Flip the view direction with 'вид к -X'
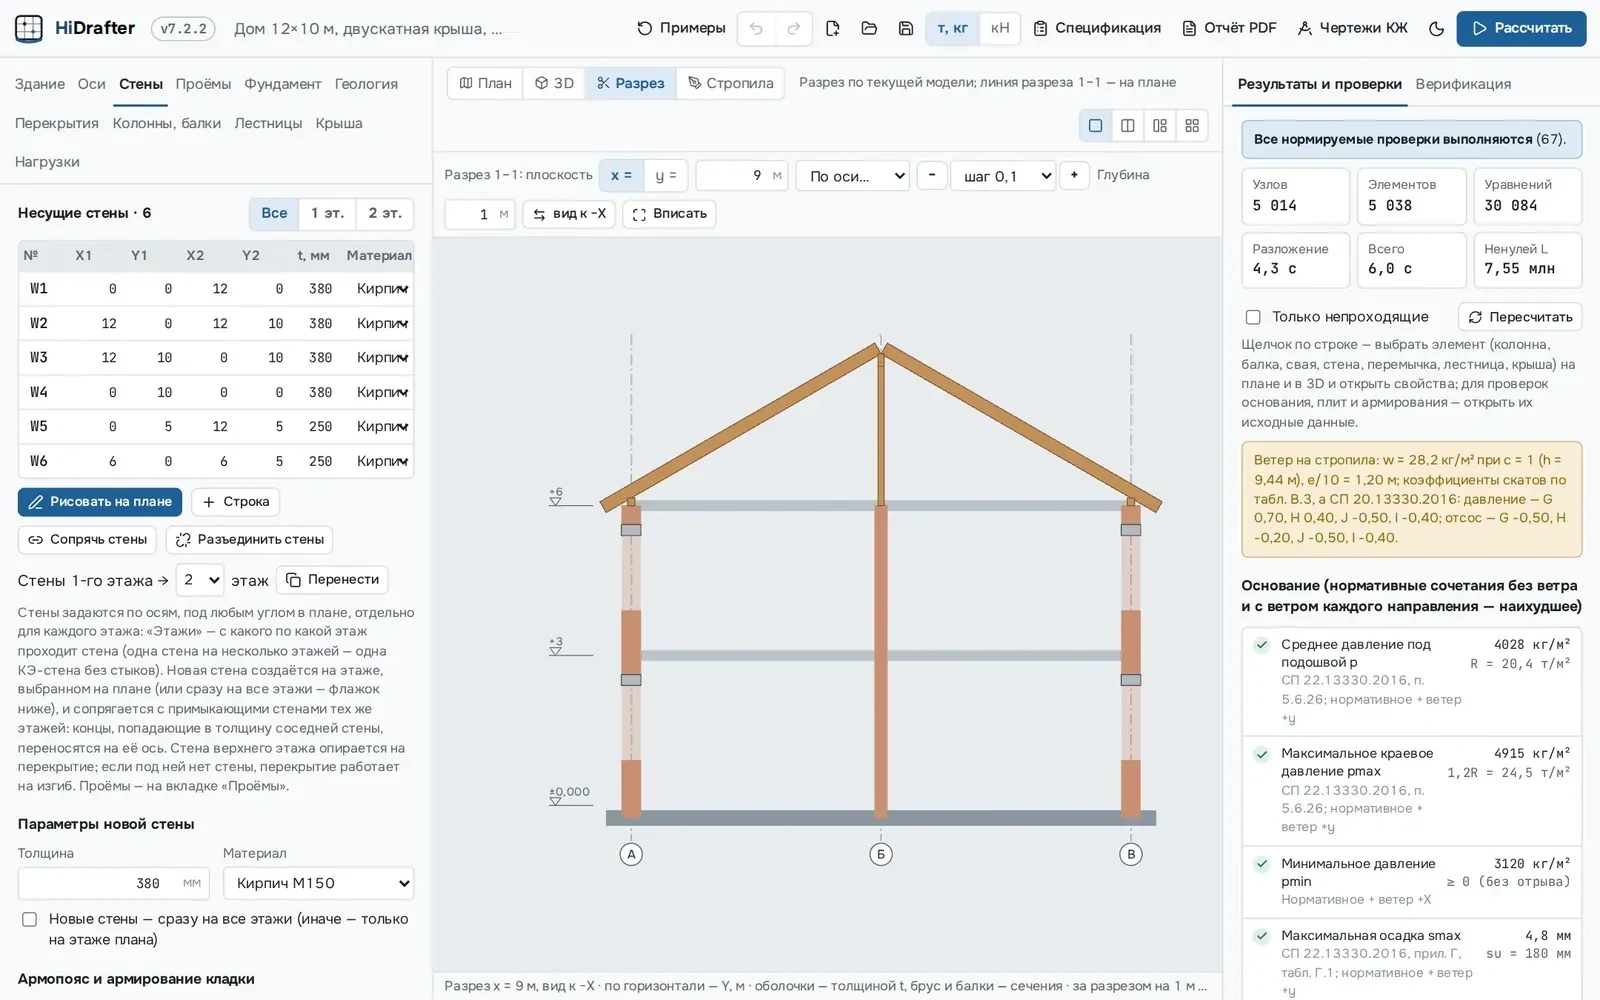Viewport: 1600px width, 1000px height. tap(569, 214)
